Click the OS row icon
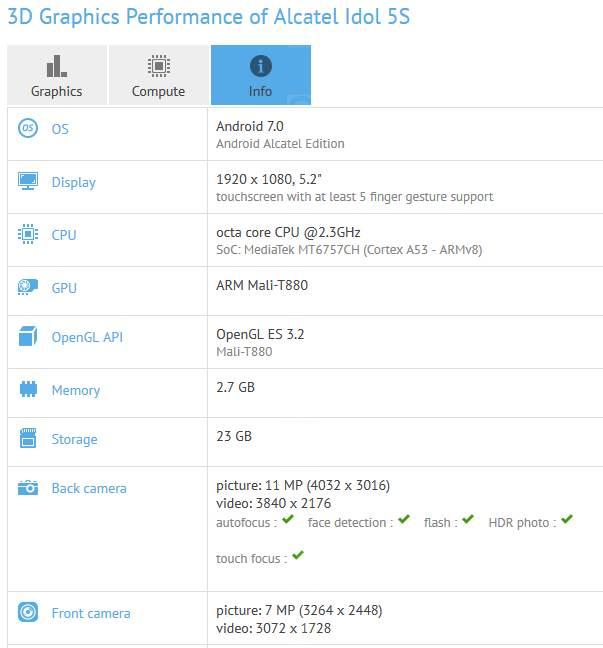 tap(28, 129)
